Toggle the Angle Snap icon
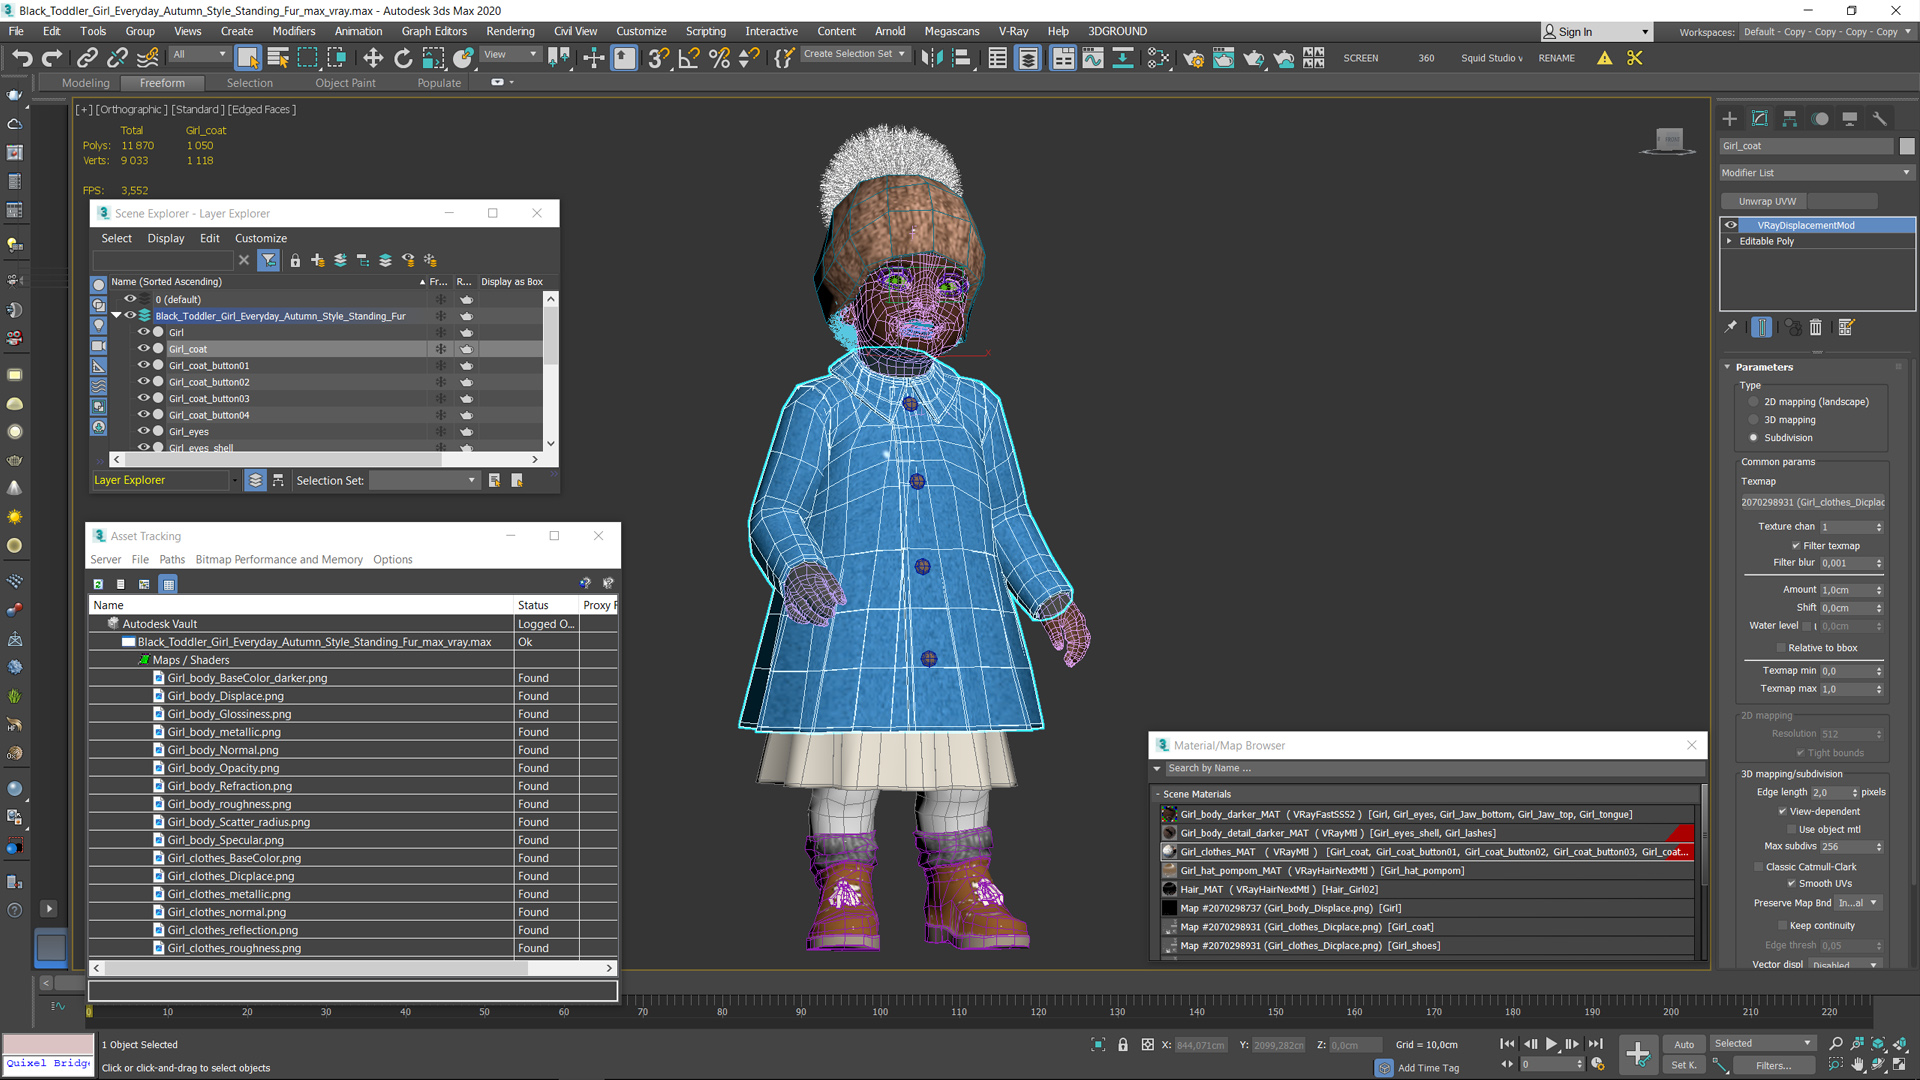 click(x=688, y=58)
